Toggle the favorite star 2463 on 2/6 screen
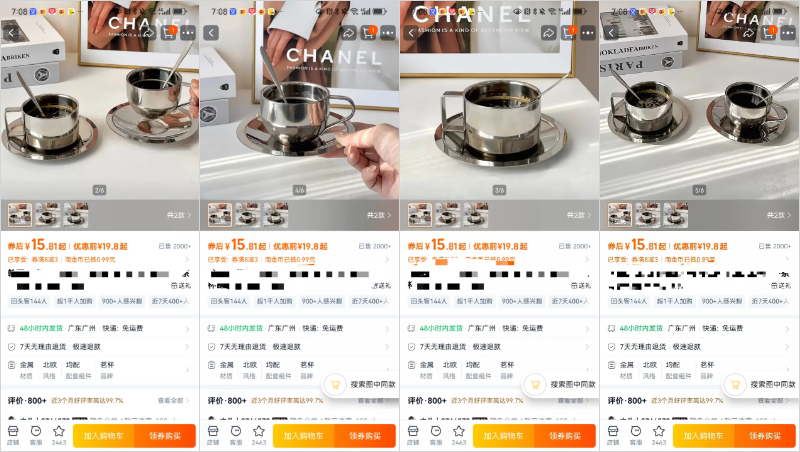The image size is (800, 452). (59, 436)
